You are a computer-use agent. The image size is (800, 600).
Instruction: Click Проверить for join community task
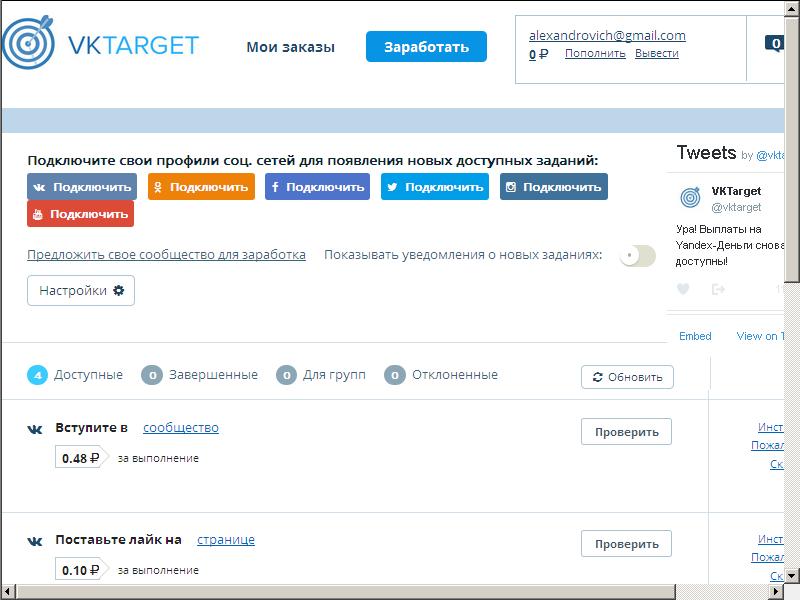(x=626, y=432)
